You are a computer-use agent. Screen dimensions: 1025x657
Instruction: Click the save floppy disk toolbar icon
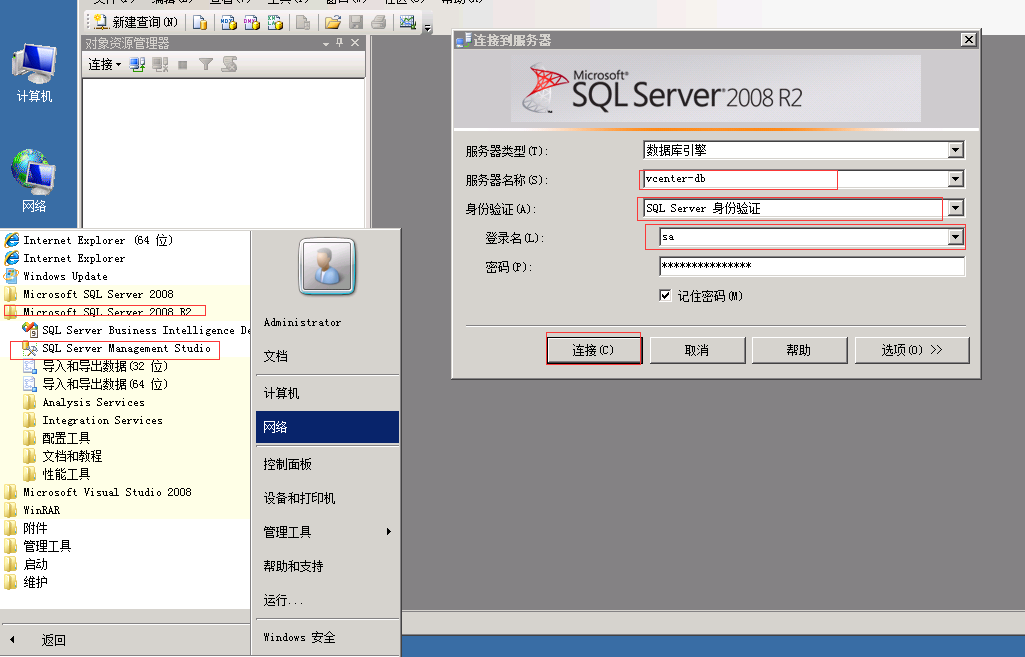pos(356,23)
